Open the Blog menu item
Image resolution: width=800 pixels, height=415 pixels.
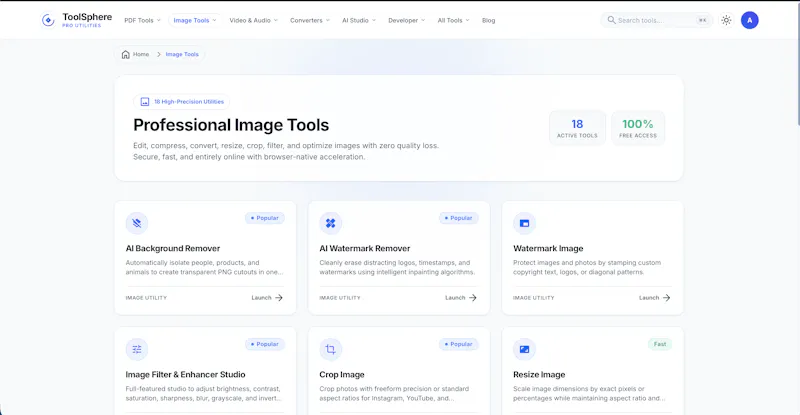pyautogui.click(x=488, y=20)
